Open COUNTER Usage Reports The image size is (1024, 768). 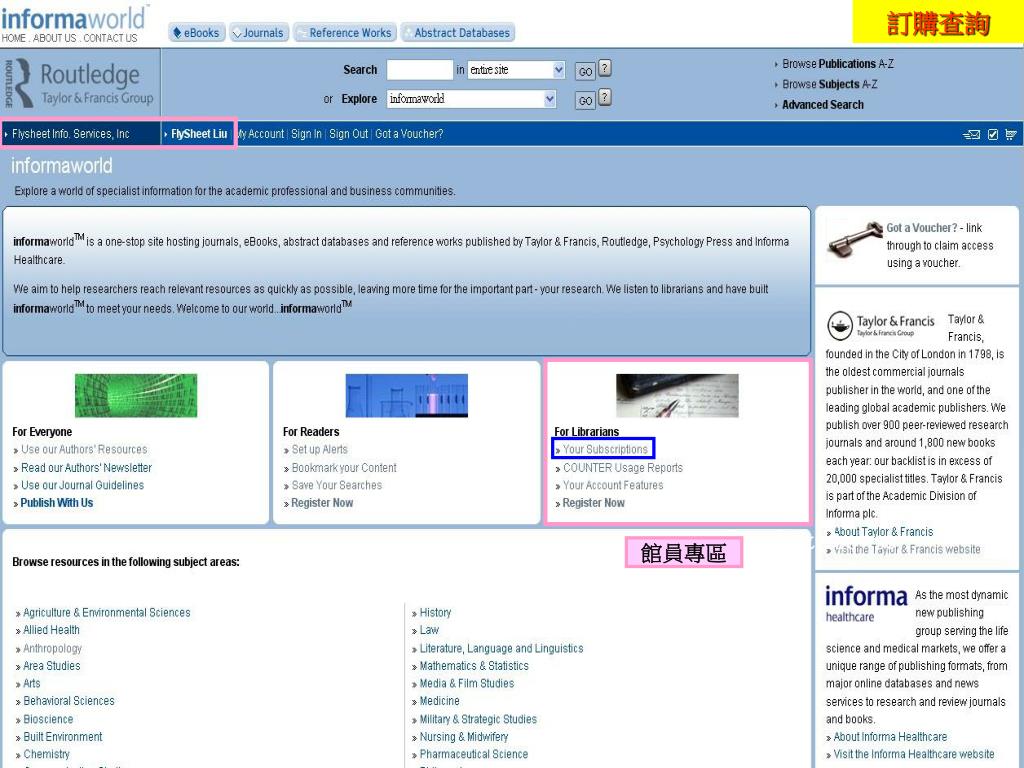[x=623, y=468]
